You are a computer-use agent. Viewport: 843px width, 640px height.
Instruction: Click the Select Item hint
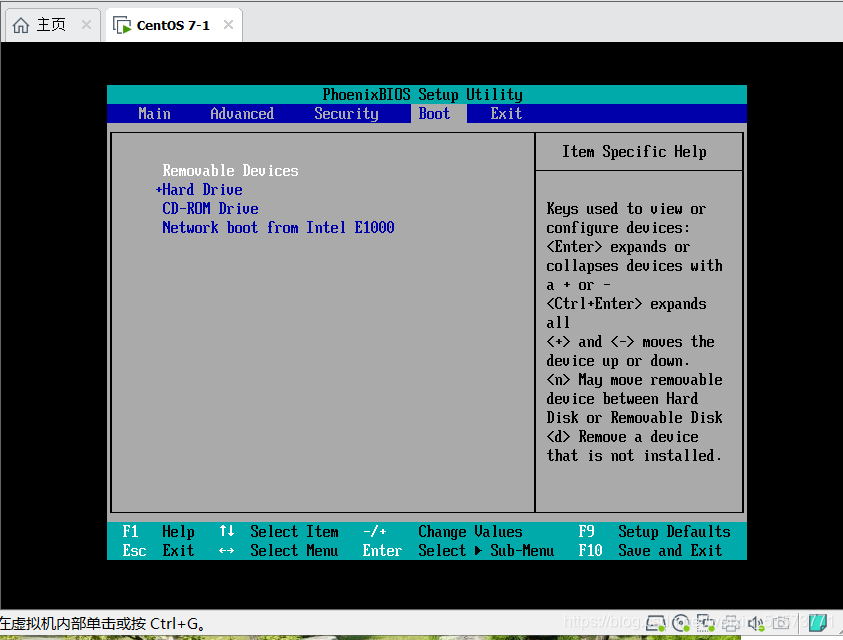279,531
